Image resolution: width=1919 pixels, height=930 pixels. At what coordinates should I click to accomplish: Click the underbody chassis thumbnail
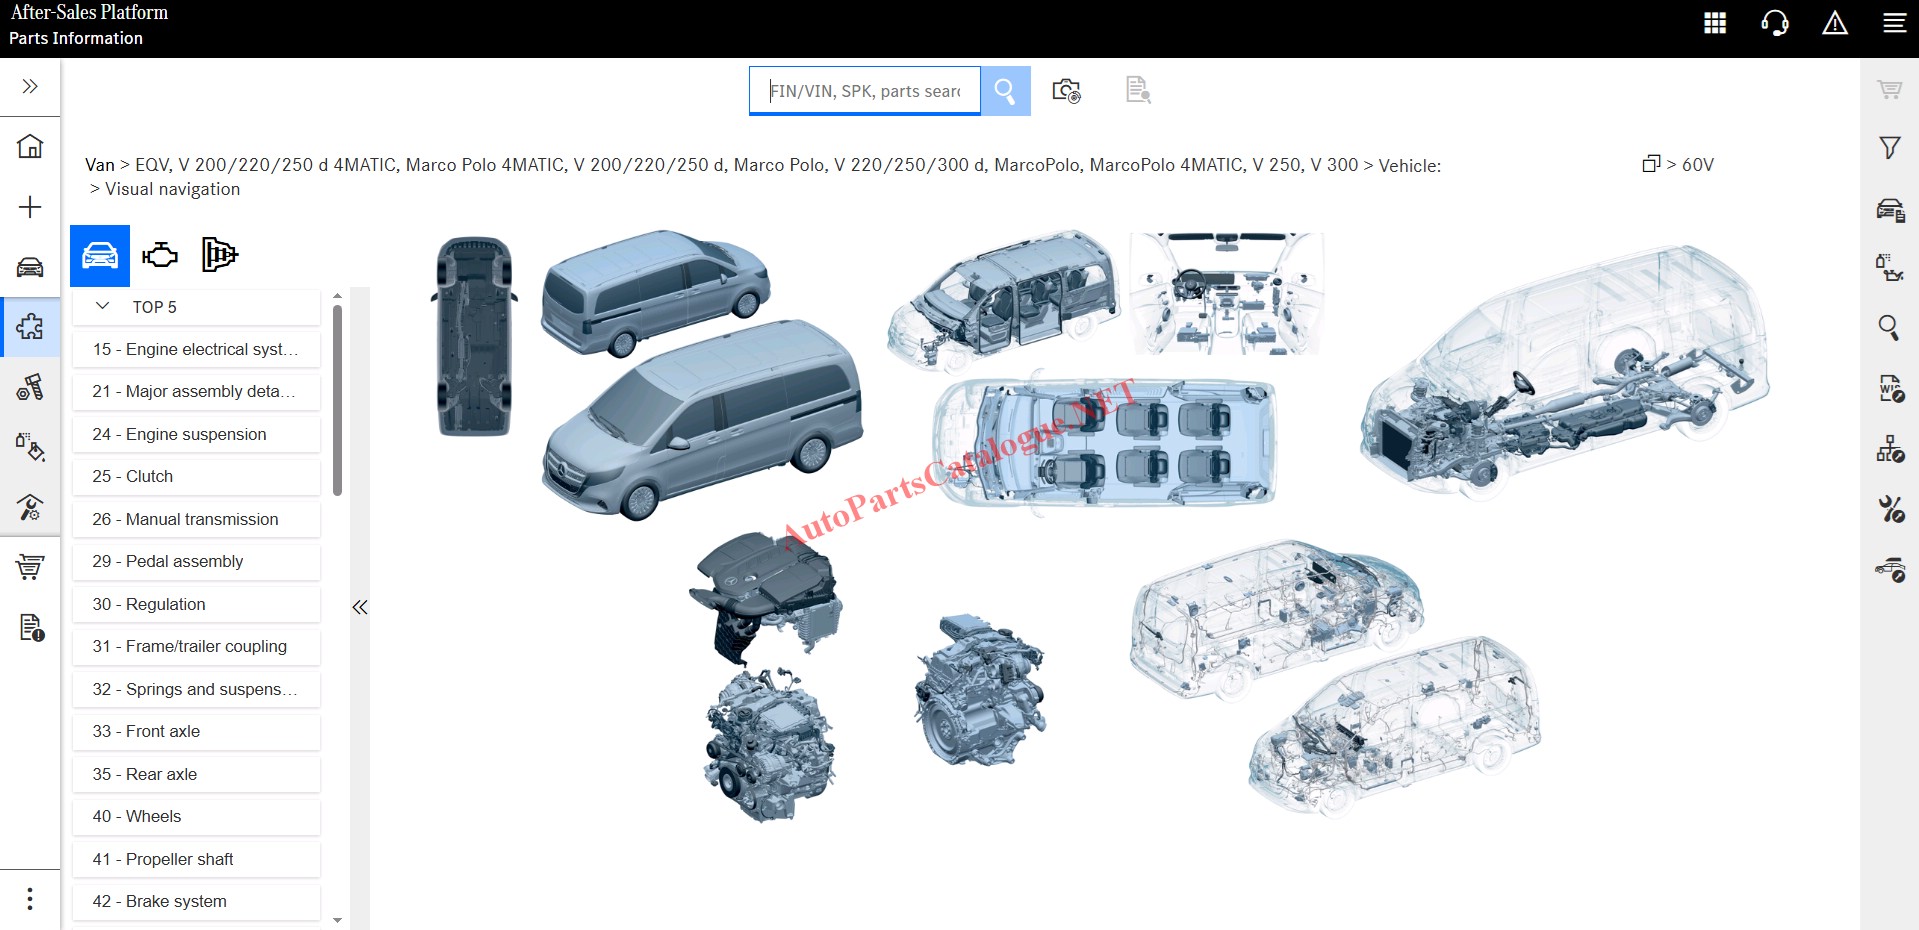[x=474, y=336]
